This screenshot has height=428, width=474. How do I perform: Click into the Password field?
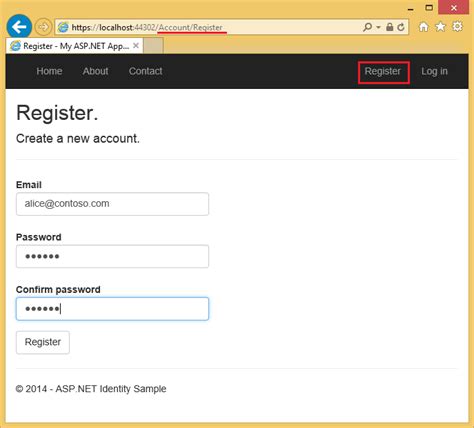(x=112, y=256)
